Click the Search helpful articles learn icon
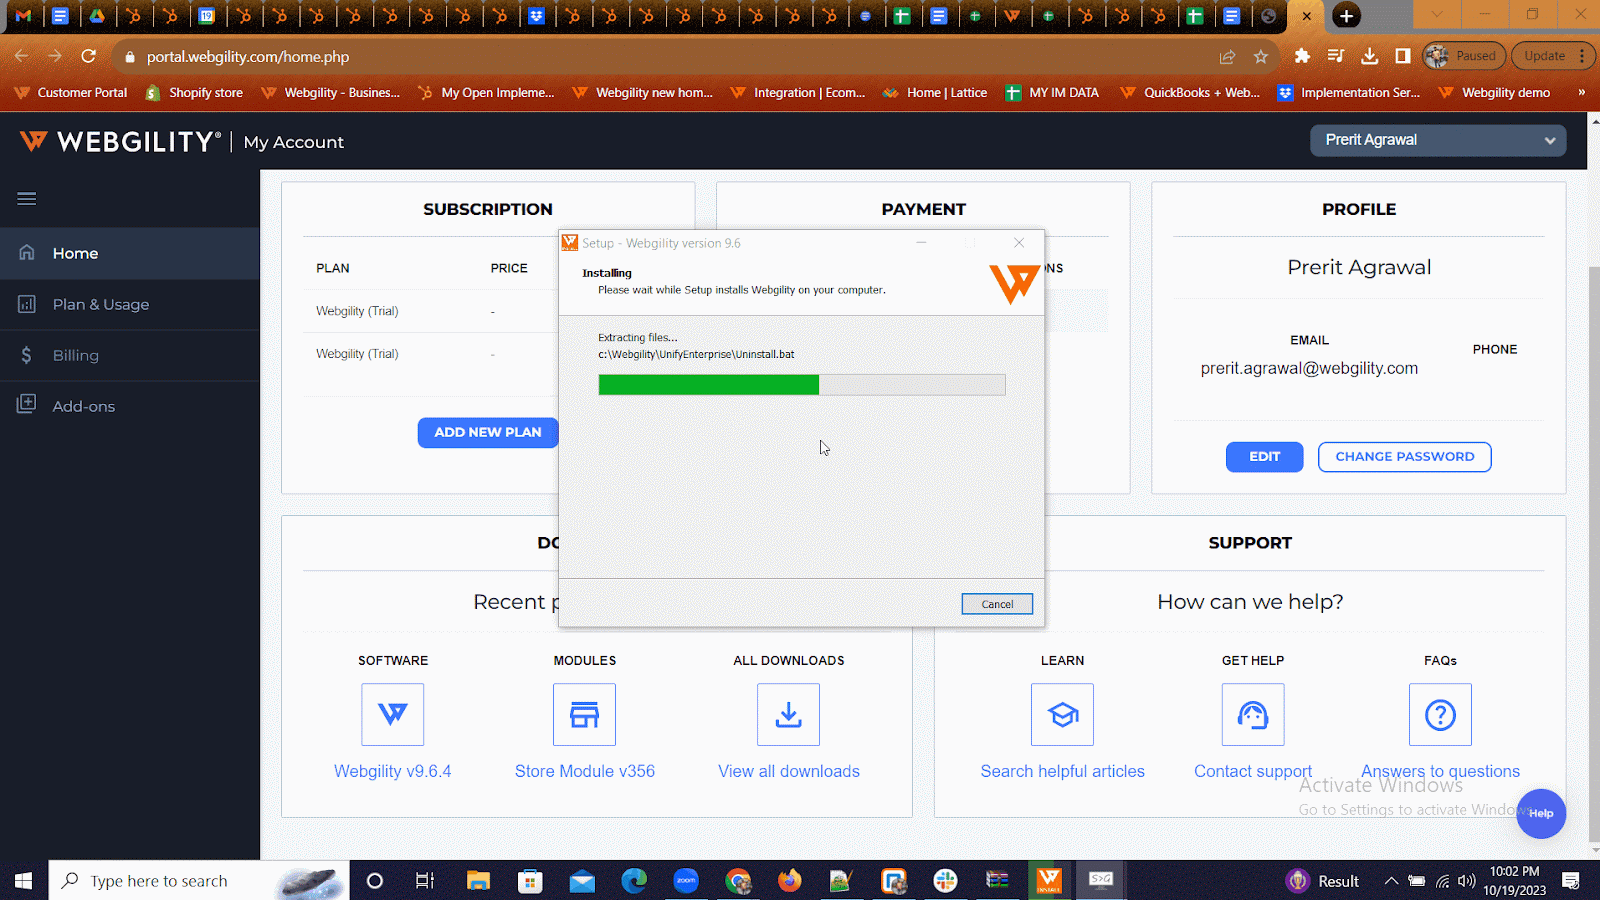 pos(1061,714)
